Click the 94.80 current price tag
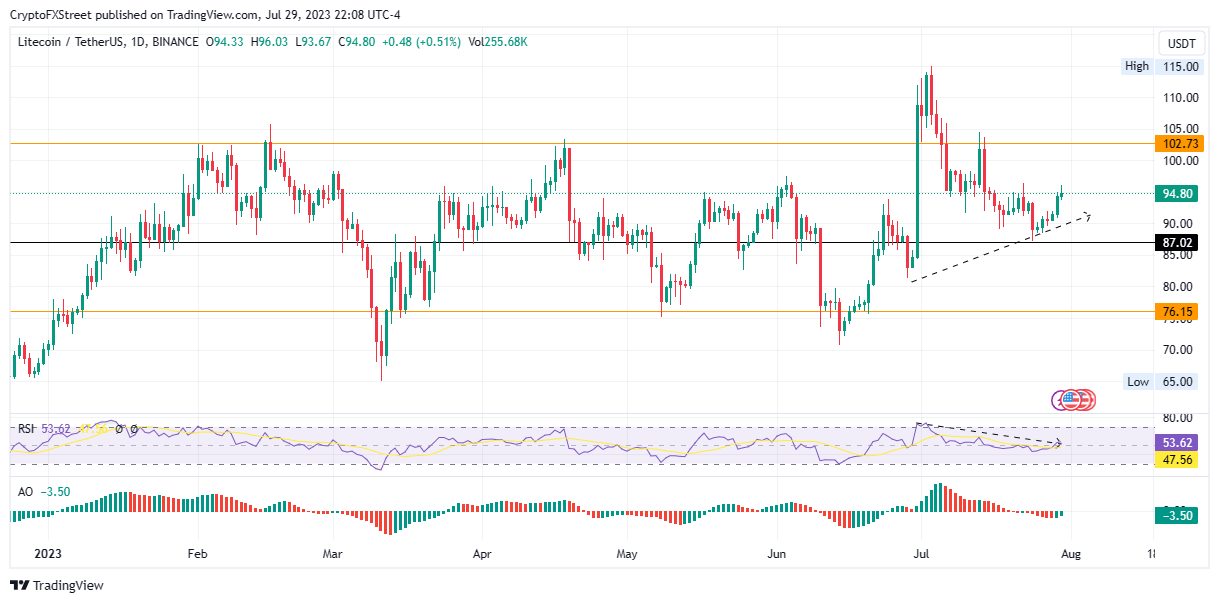This screenshot has width=1219, height=603. (x=1177, y=194)
